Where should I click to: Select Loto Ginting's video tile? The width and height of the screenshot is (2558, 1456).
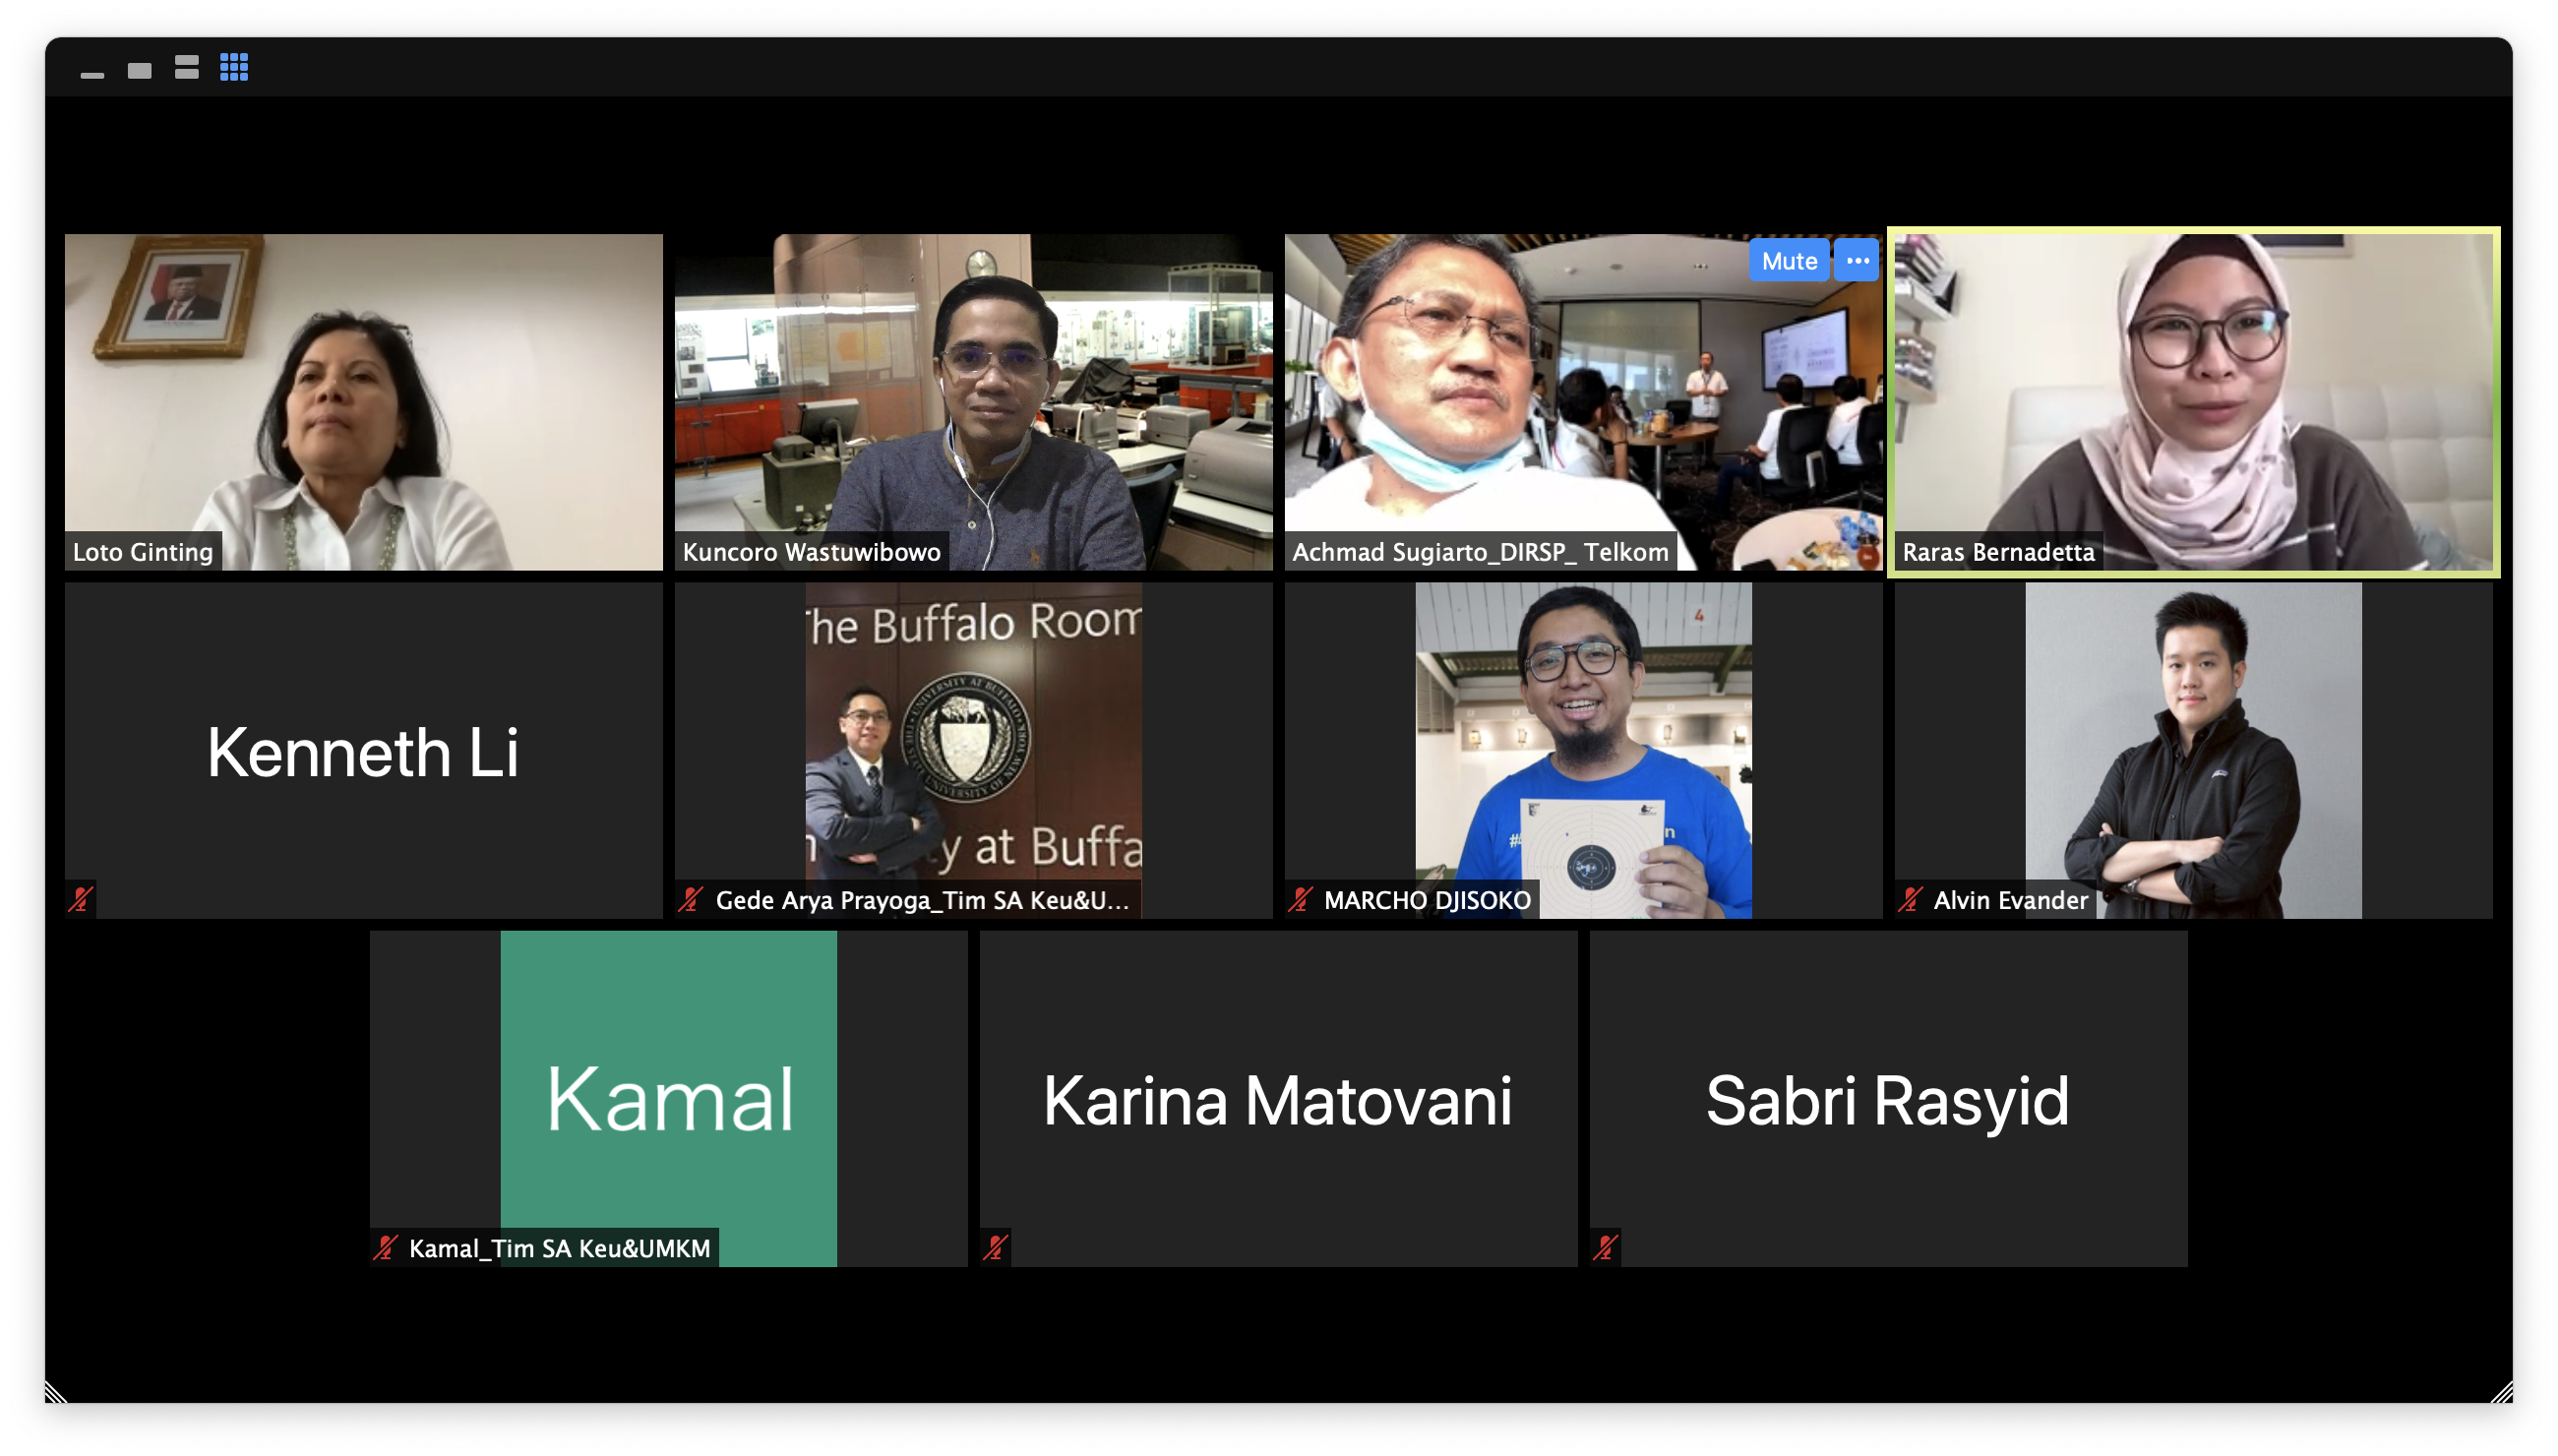[364, 402]
